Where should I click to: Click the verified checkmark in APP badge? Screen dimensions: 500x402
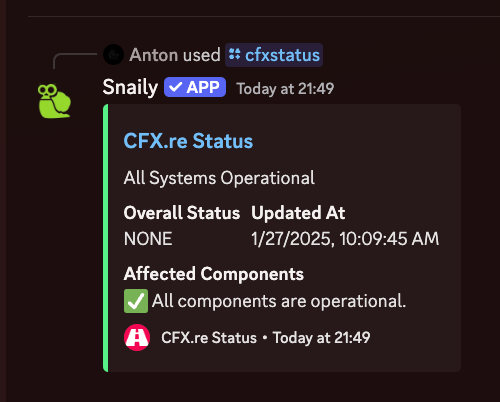[x=175, y=87]
